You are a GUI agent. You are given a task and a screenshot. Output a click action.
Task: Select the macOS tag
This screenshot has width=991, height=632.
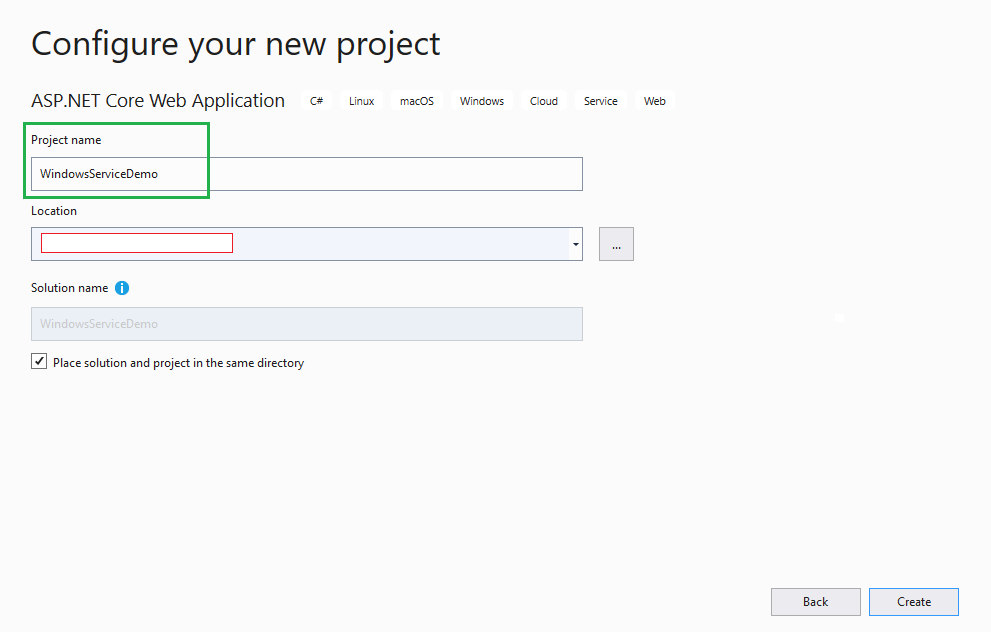coord(417,101)
